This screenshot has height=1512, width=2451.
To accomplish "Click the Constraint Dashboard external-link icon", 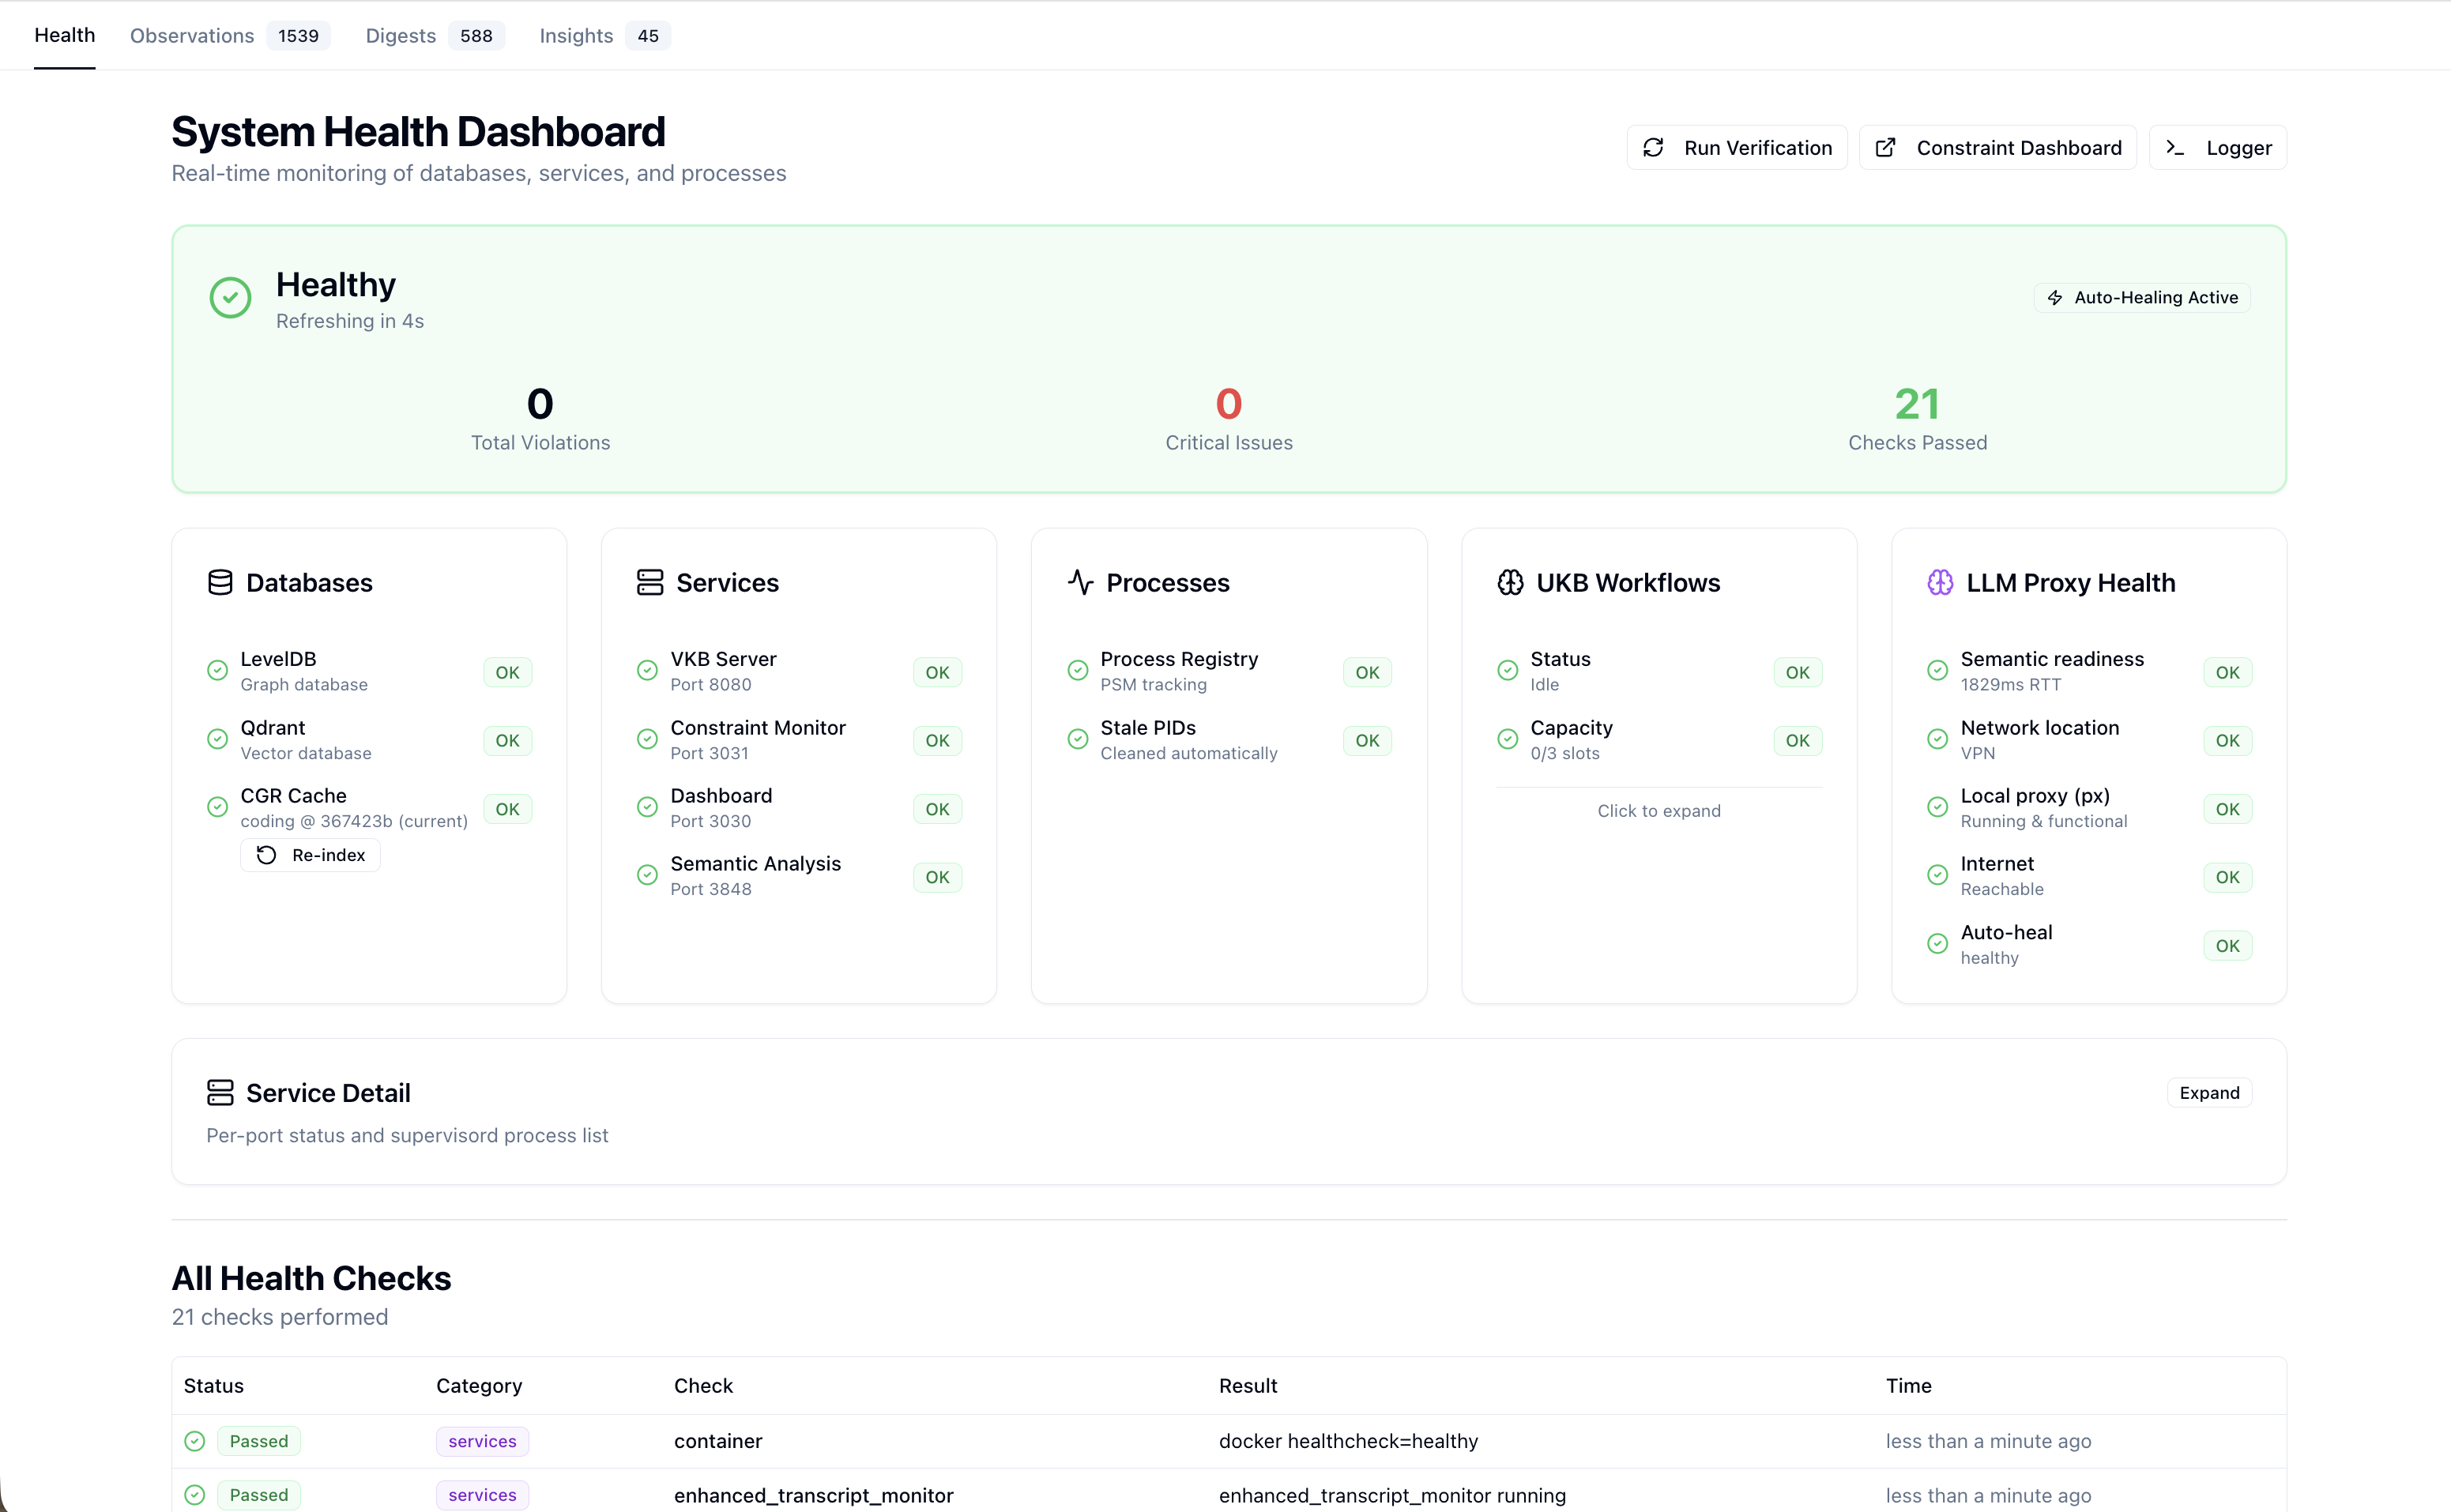I will pyautogui.click(x=1885, y=148).
